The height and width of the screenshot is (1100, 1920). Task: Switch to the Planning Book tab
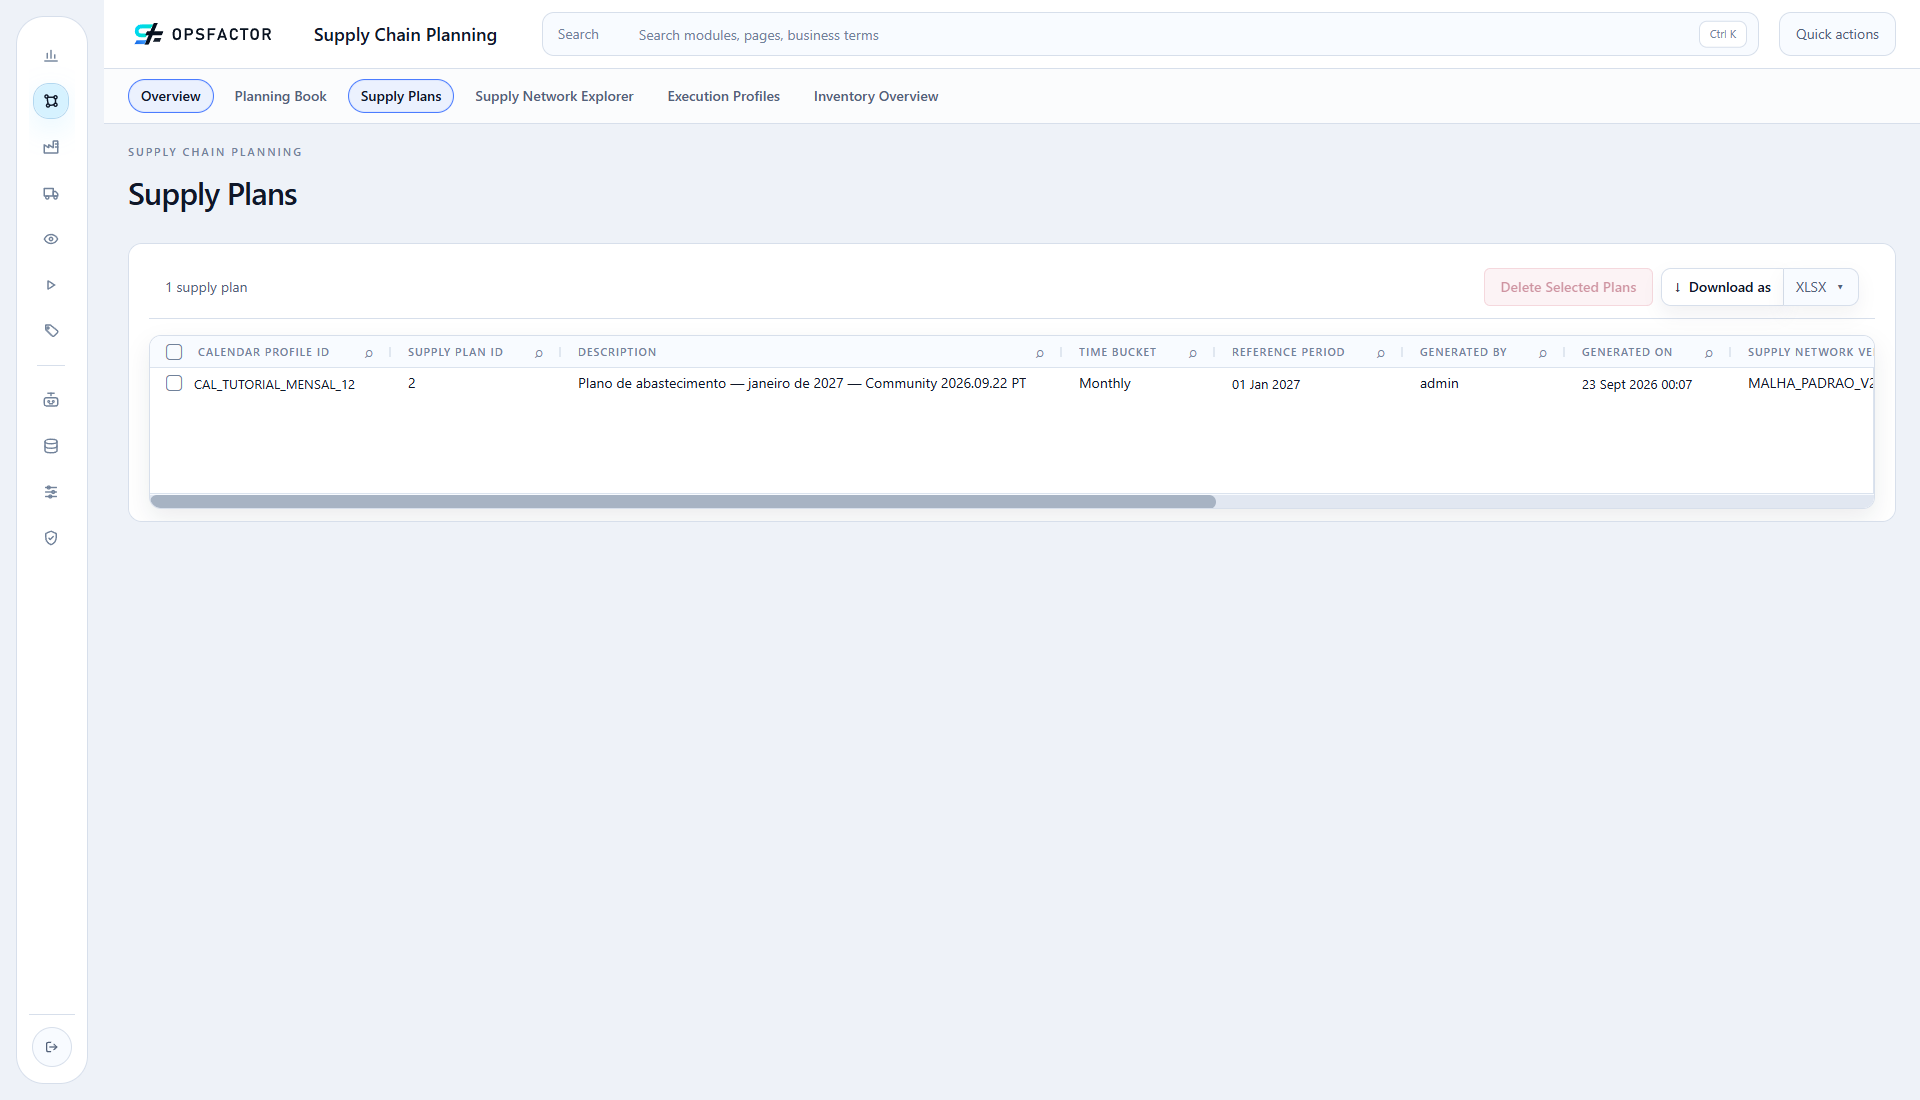coord(280,97)
